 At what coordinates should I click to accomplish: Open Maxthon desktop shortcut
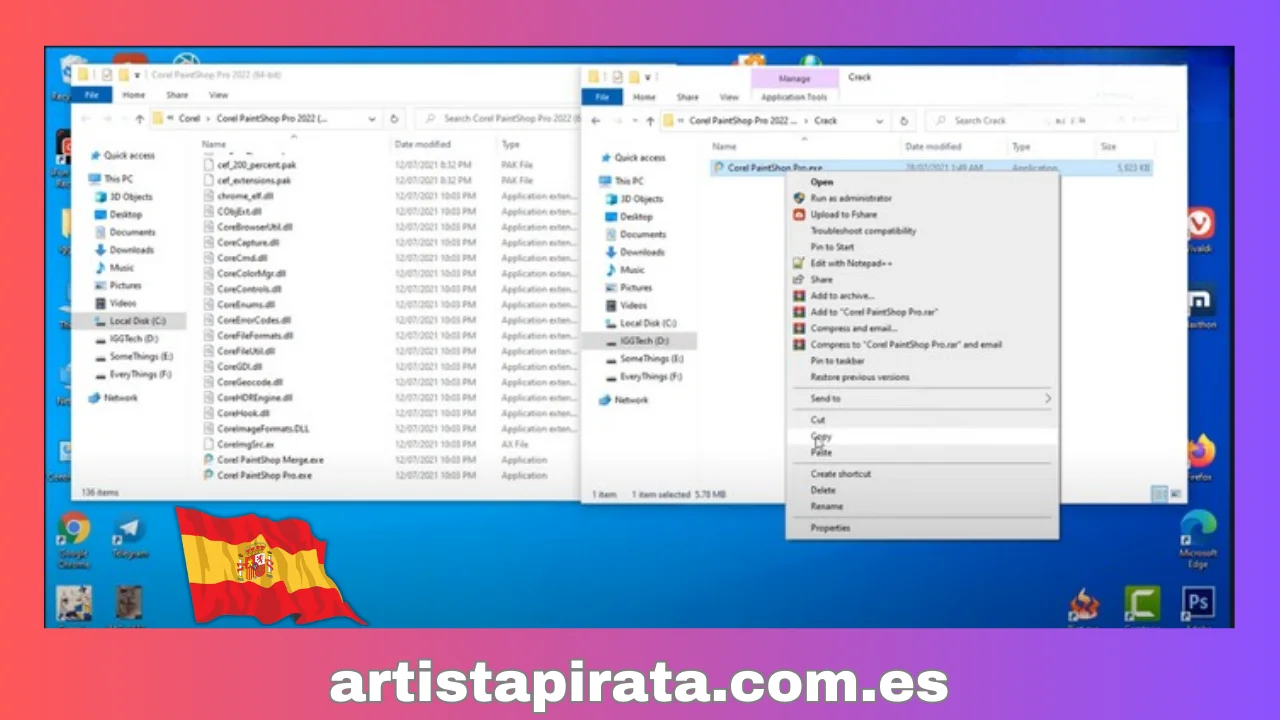1199,308
